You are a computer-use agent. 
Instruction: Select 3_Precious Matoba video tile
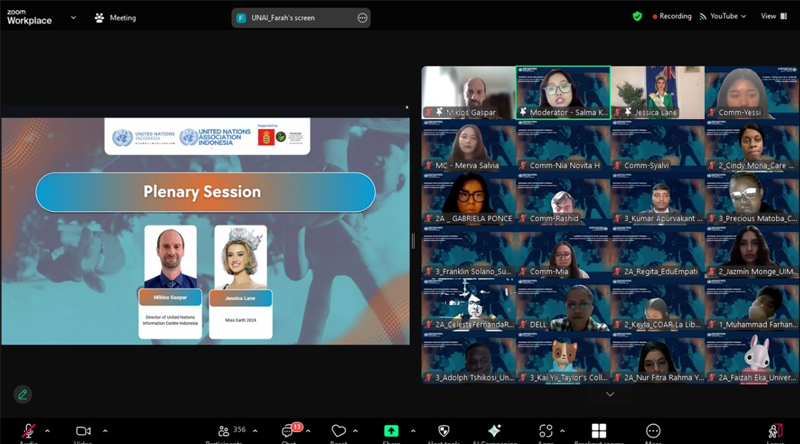tap(753, 199)
